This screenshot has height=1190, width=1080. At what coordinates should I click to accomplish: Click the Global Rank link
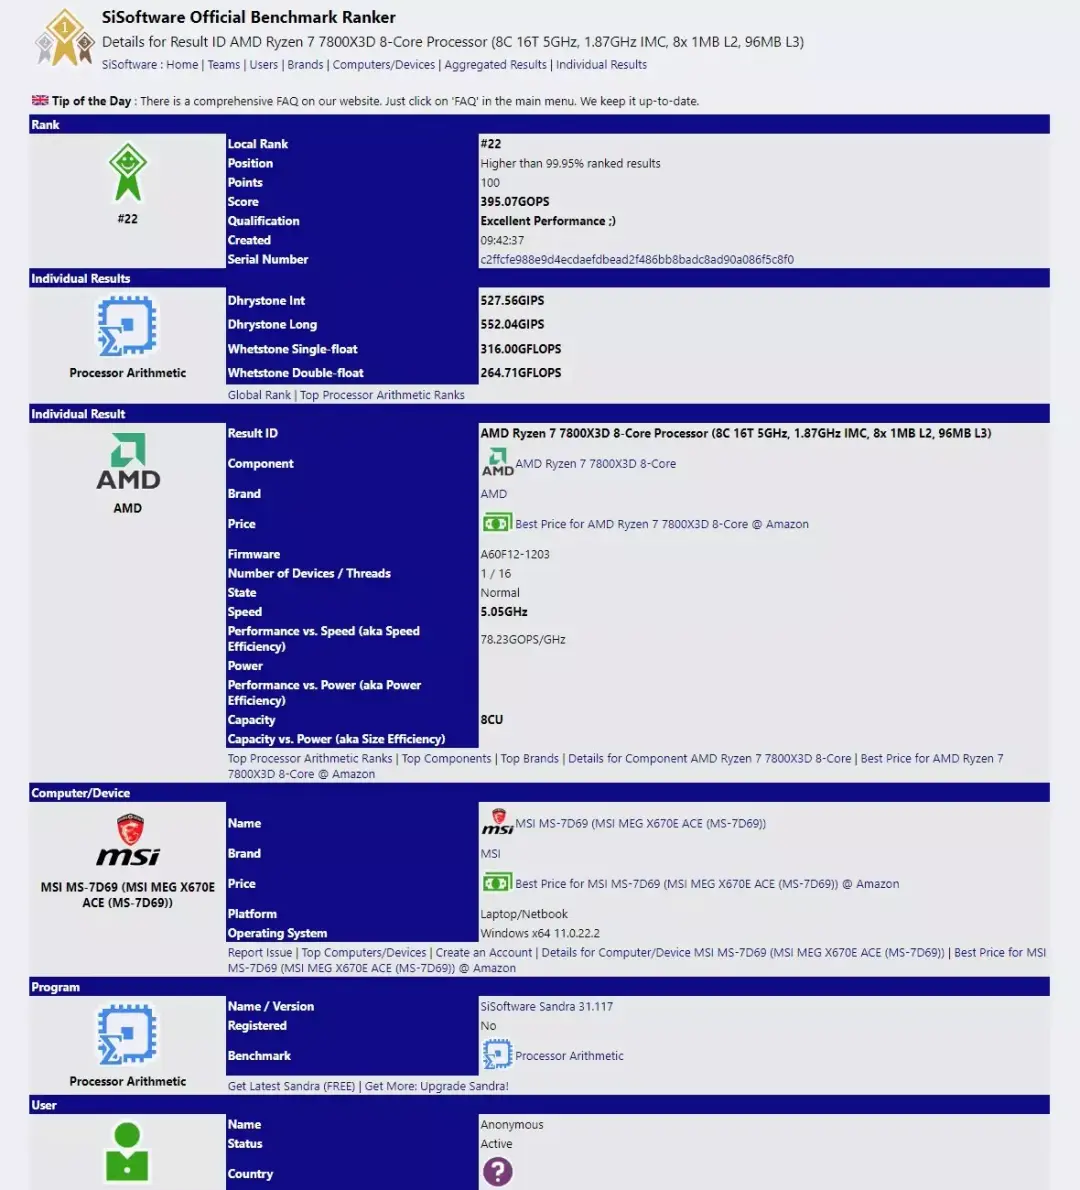coord(259,395)
